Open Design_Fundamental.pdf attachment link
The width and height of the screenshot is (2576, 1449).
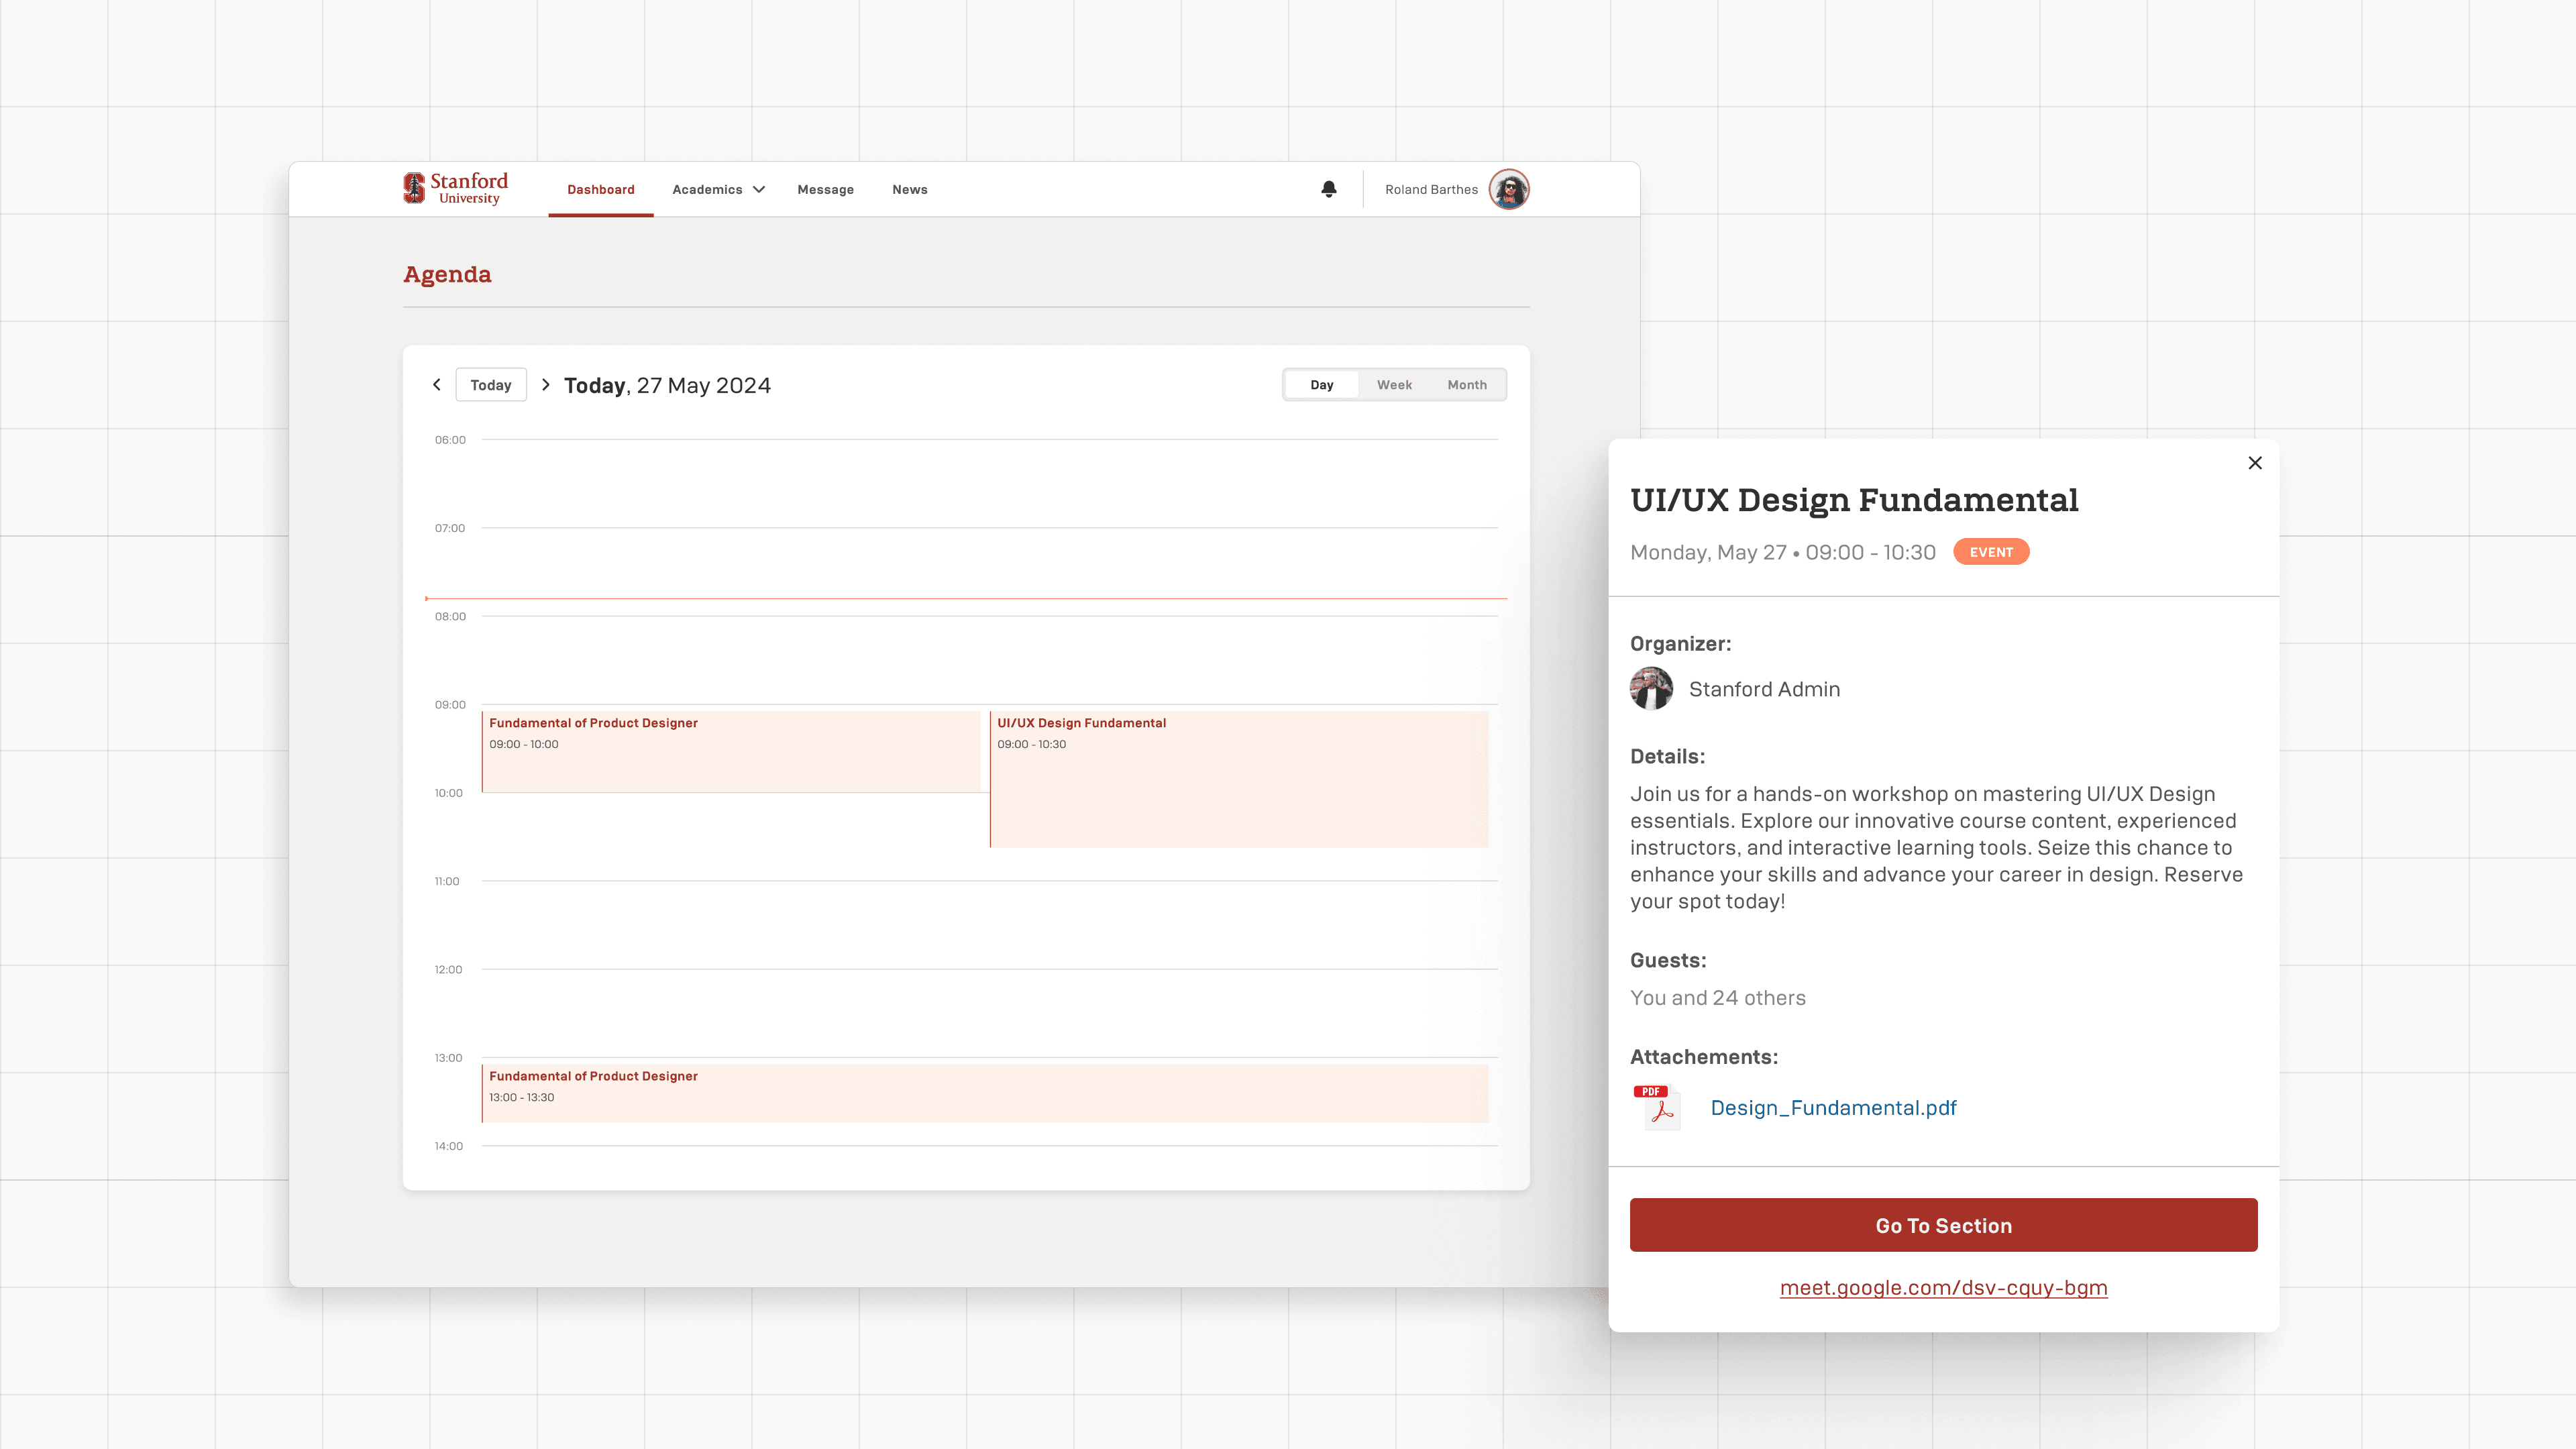(1833, 1108)
